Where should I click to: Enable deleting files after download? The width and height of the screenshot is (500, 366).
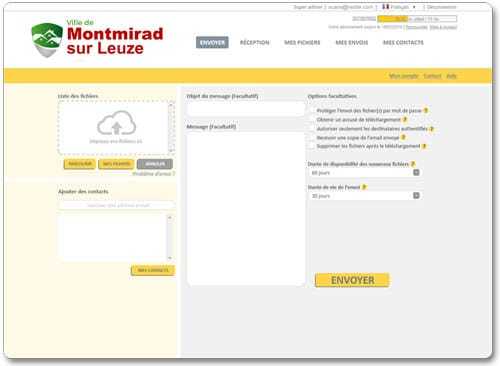[312, 146]
